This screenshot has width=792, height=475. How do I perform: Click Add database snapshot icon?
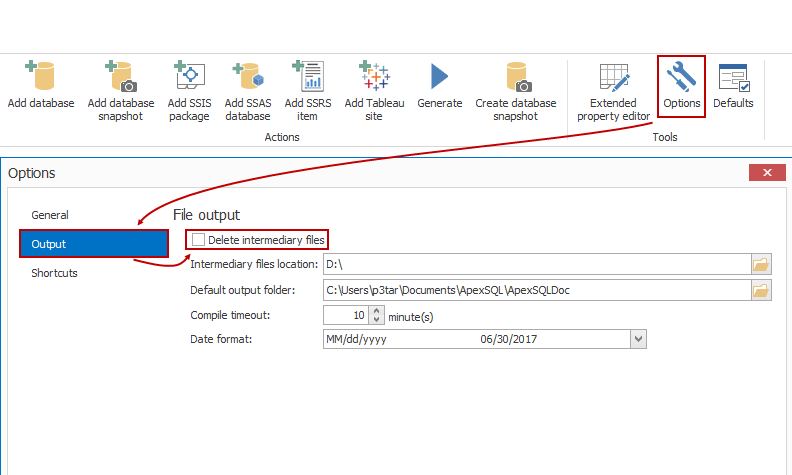coord(121,78)
